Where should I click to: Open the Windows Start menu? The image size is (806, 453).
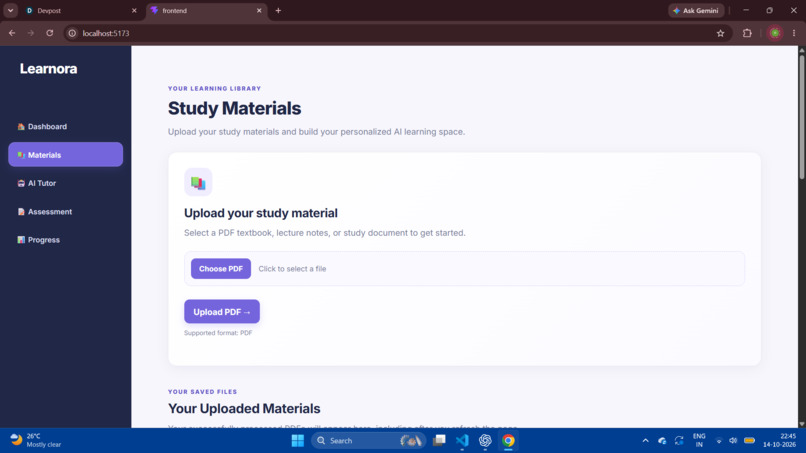click(298, 441)
